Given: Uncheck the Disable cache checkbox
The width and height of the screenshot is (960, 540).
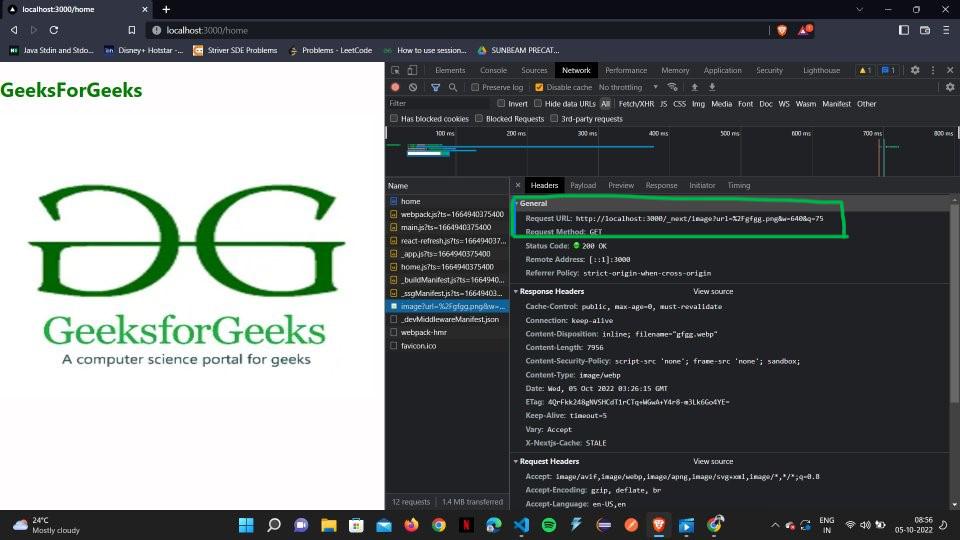Looking at the screenshot, I should click(539, 88).
